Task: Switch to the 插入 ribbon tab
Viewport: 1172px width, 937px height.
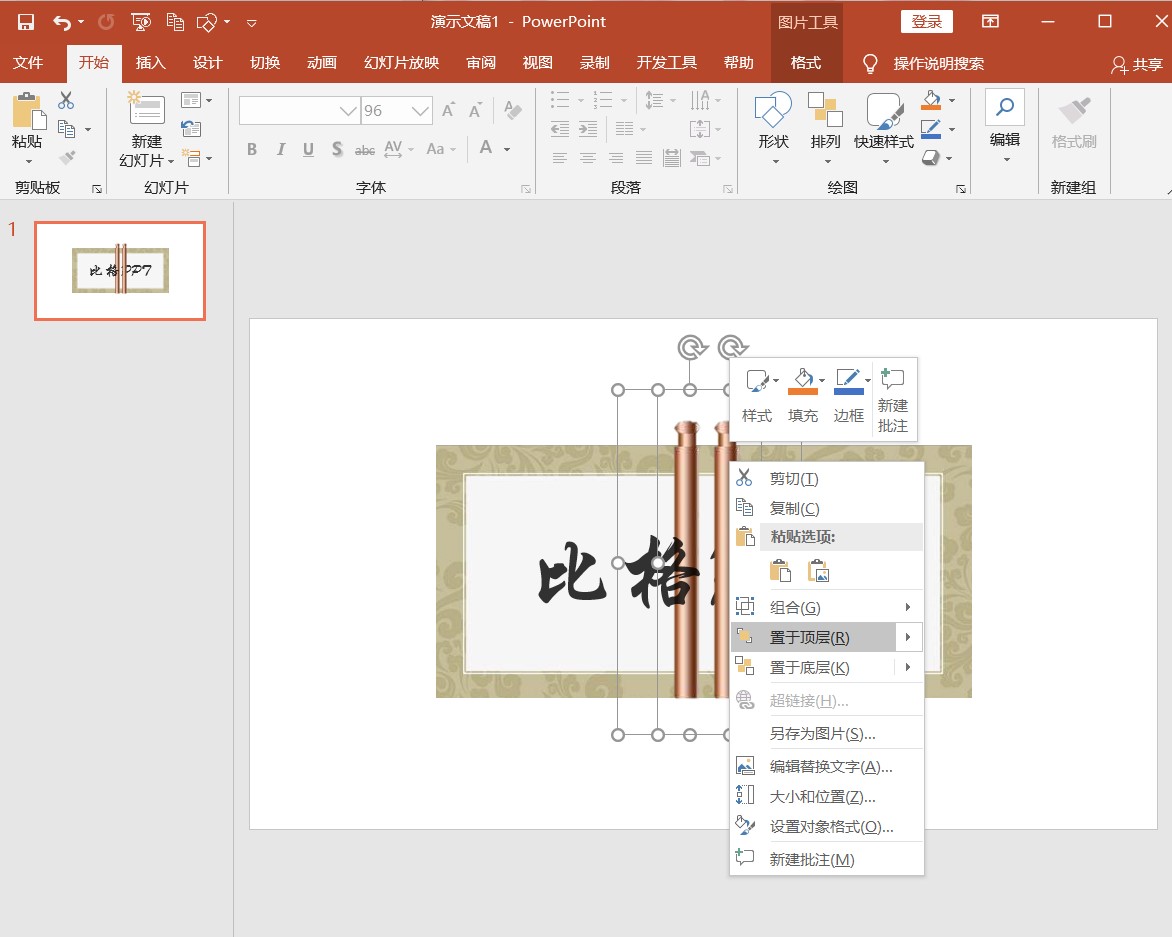Action: pyautogui.click(x=150, y=63)
